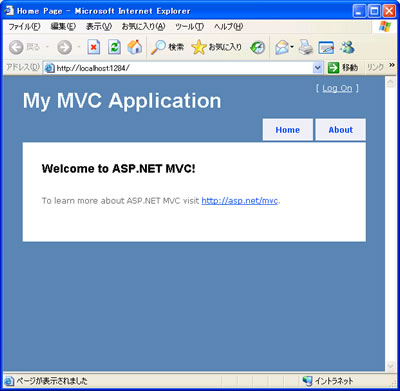Click the ページが表示されました status text
The height and width of the screenshot is (391, 400).
tap(52, 381)
